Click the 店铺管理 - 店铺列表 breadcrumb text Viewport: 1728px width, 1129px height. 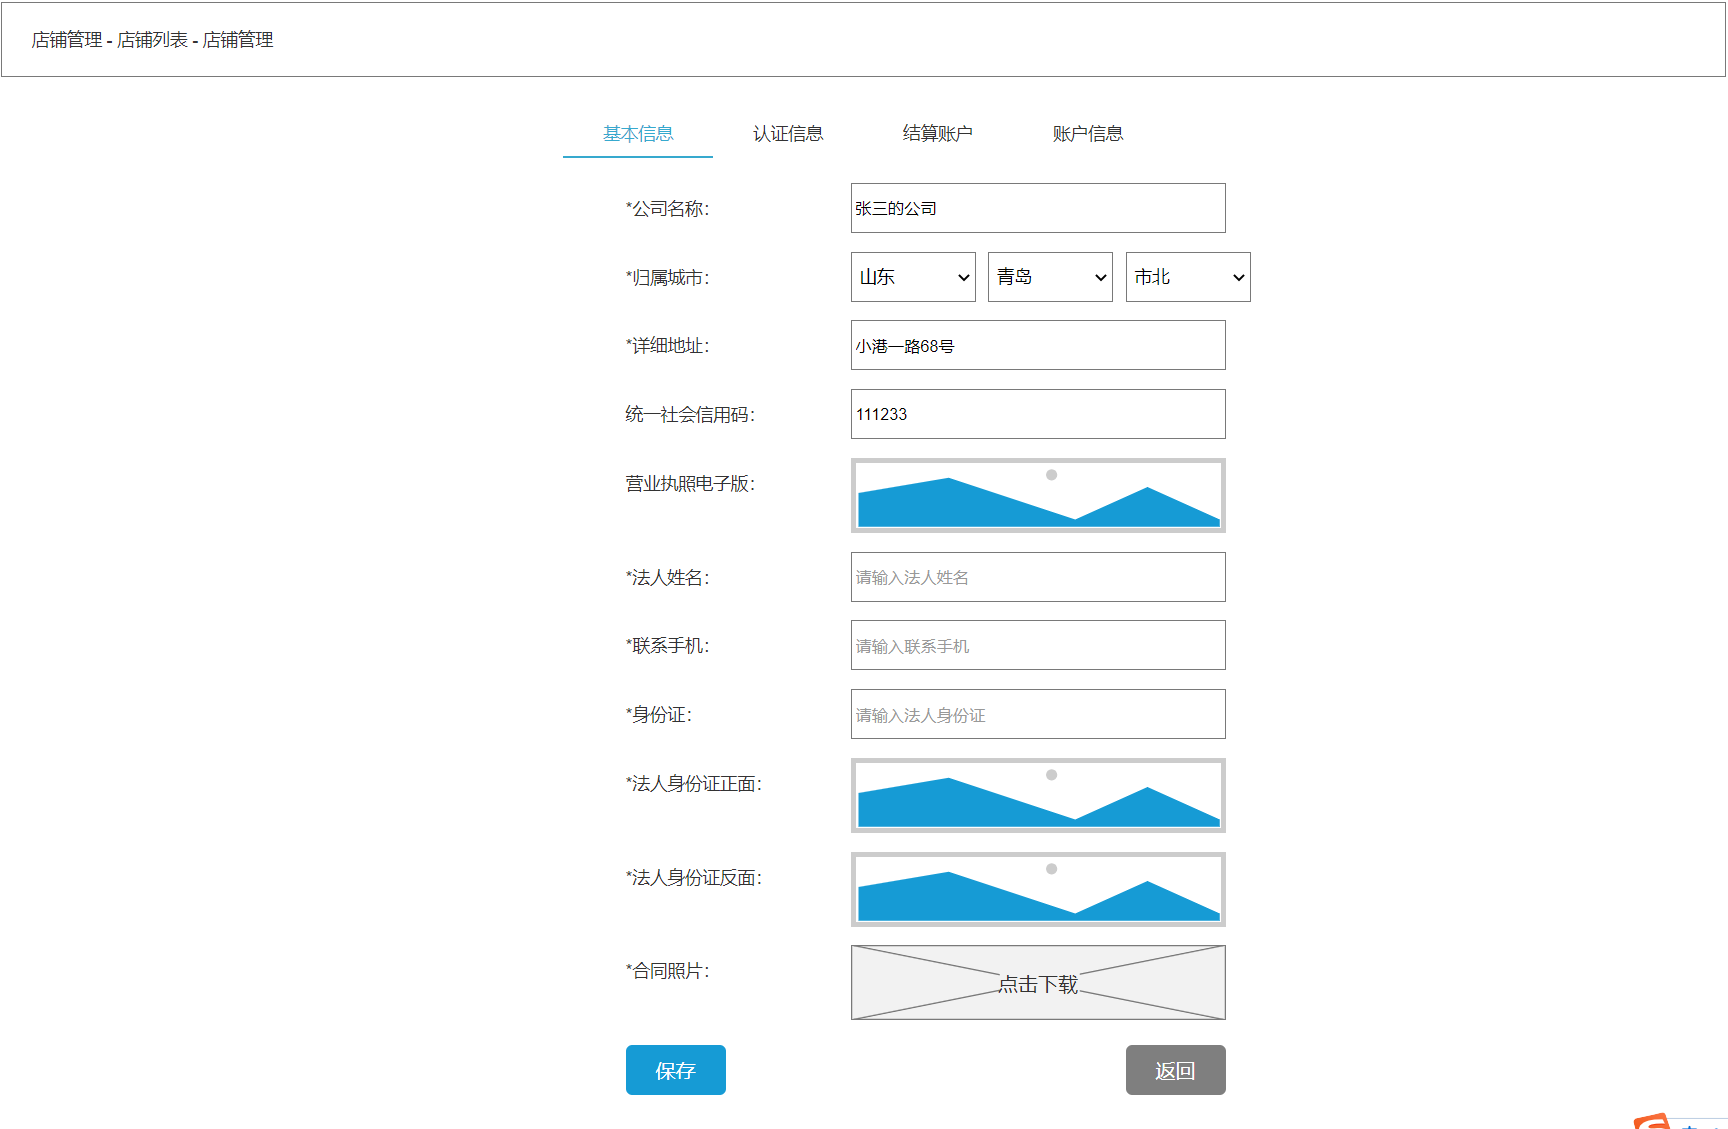tap(110, 40)
